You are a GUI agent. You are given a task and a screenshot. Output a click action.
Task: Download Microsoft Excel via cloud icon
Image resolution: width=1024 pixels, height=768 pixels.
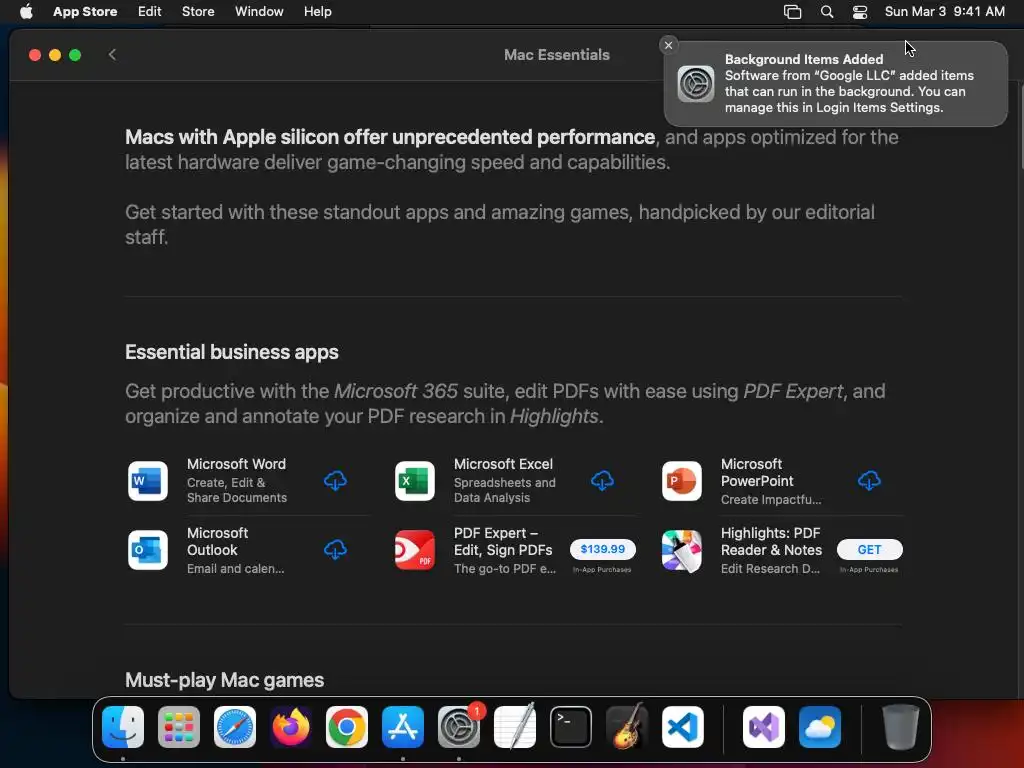click(x=602, y=481)
